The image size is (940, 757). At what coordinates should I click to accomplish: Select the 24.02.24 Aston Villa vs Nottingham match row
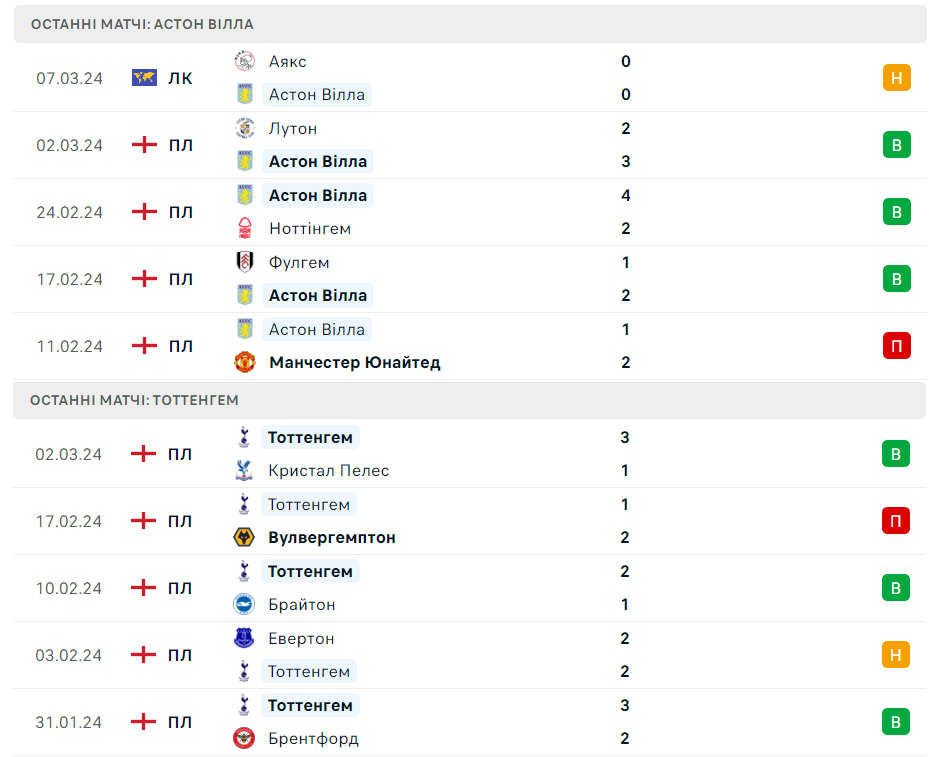click(470, 212)
